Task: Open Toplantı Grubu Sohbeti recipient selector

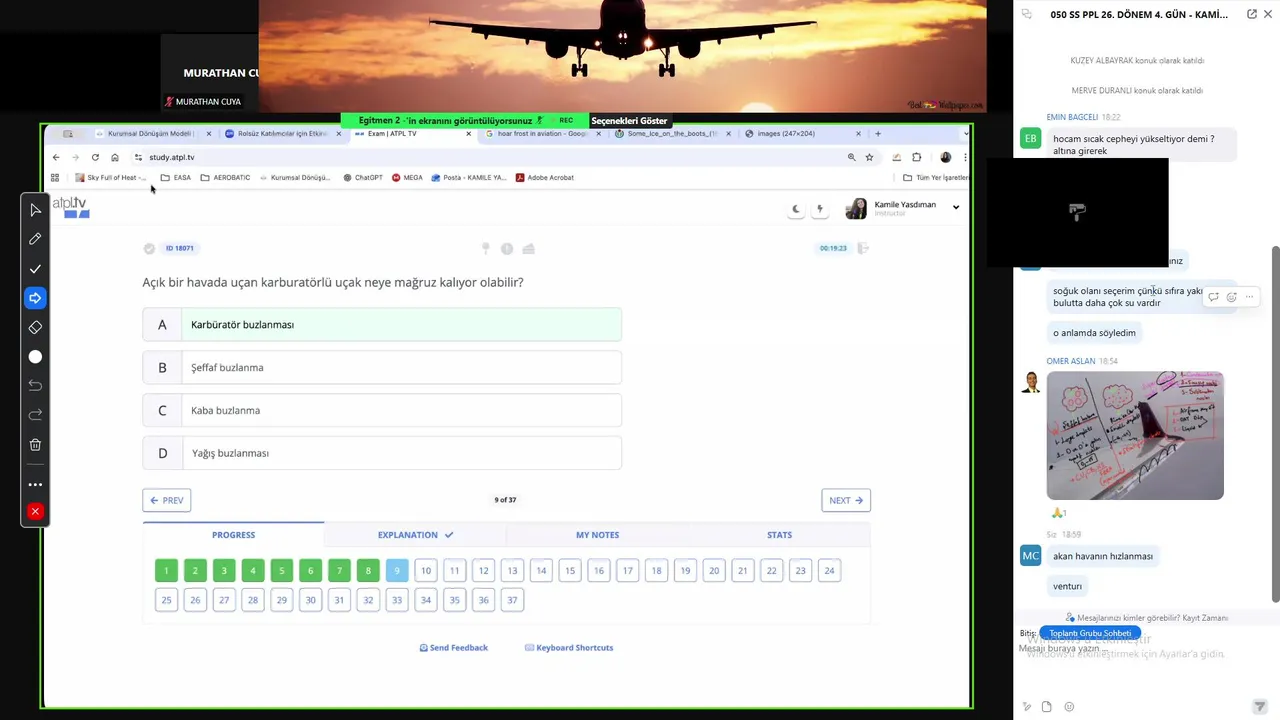Action: (x=1090, y=633)
